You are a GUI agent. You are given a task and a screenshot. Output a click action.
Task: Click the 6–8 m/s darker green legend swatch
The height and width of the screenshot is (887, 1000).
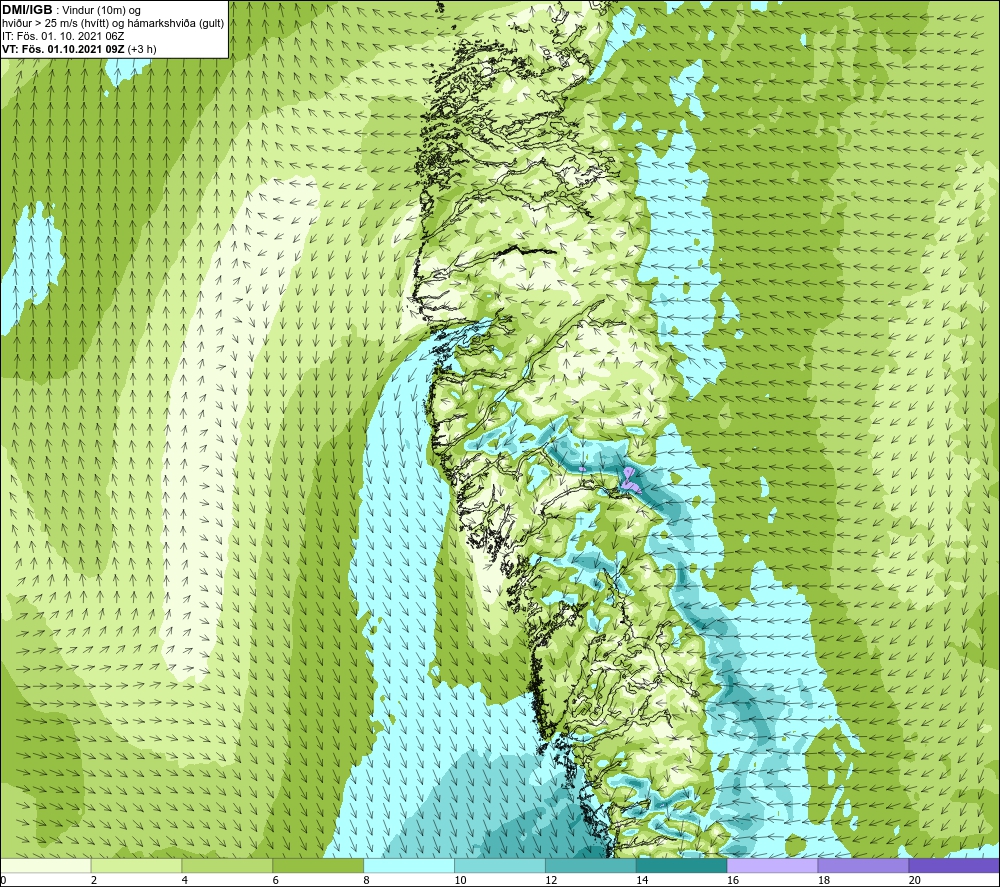click(318, 865)
